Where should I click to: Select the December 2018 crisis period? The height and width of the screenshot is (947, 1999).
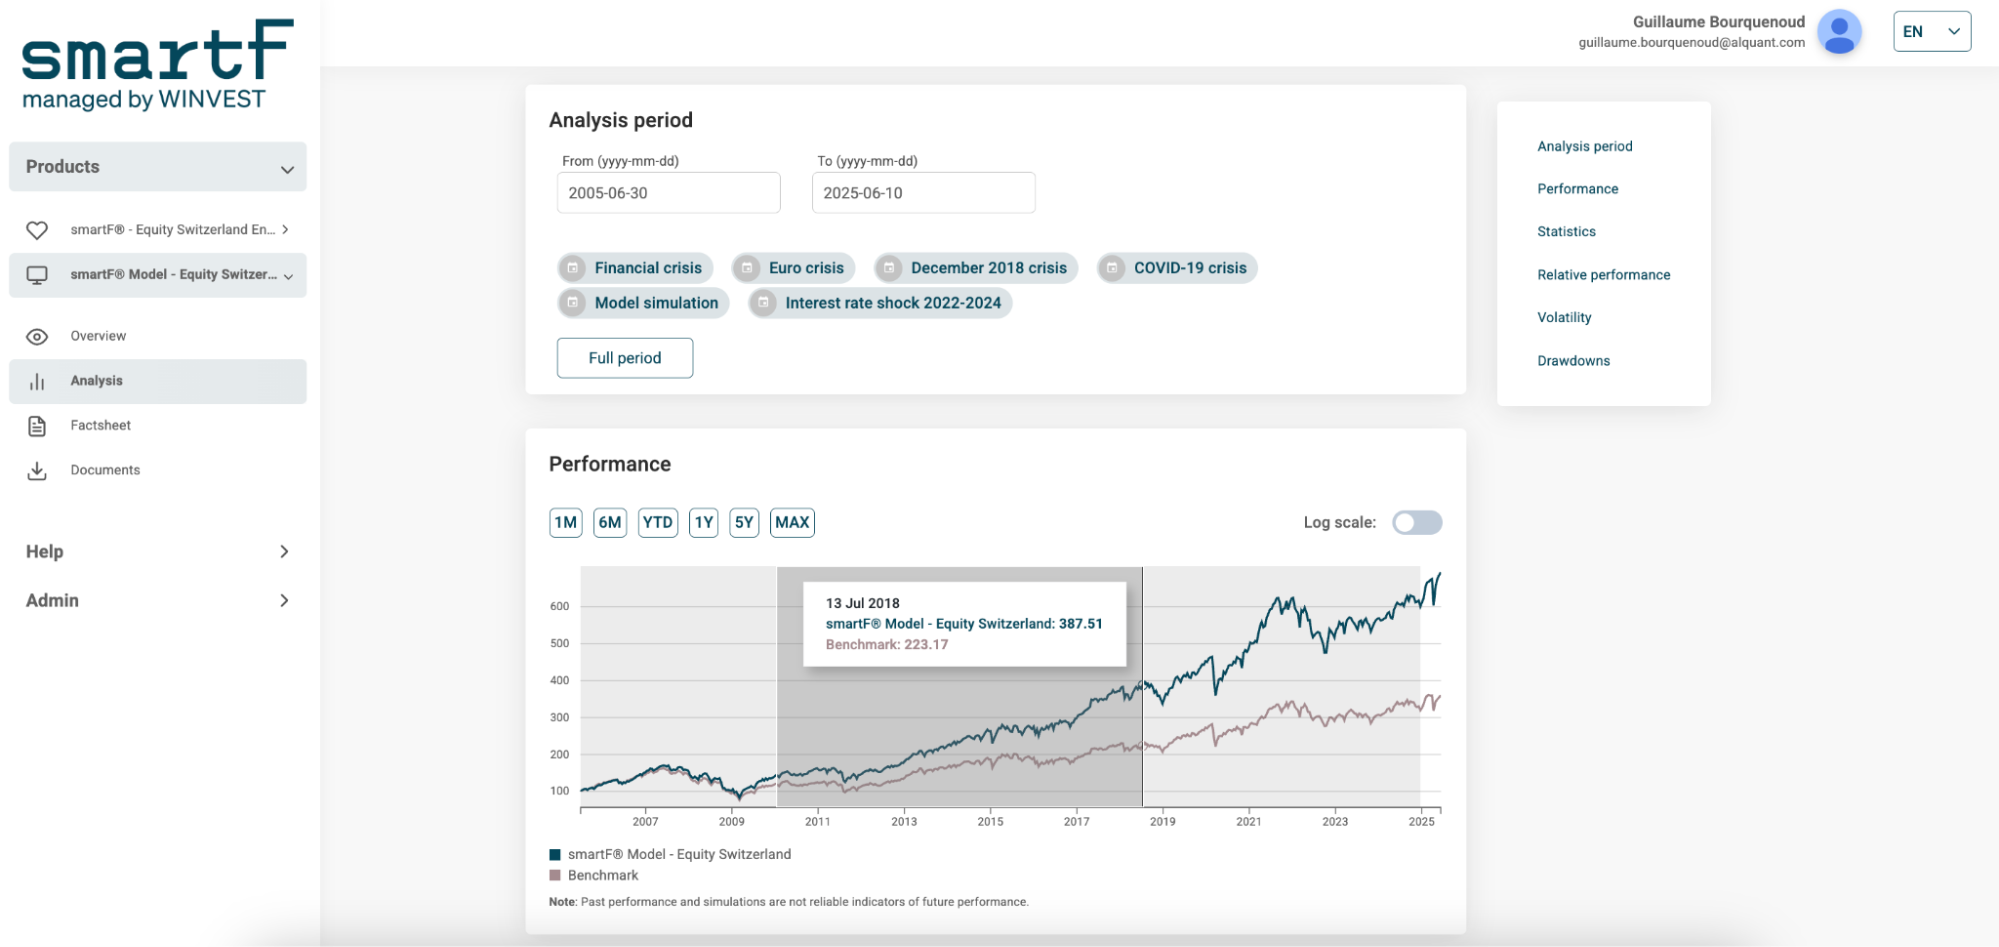(x=976, y=268)
